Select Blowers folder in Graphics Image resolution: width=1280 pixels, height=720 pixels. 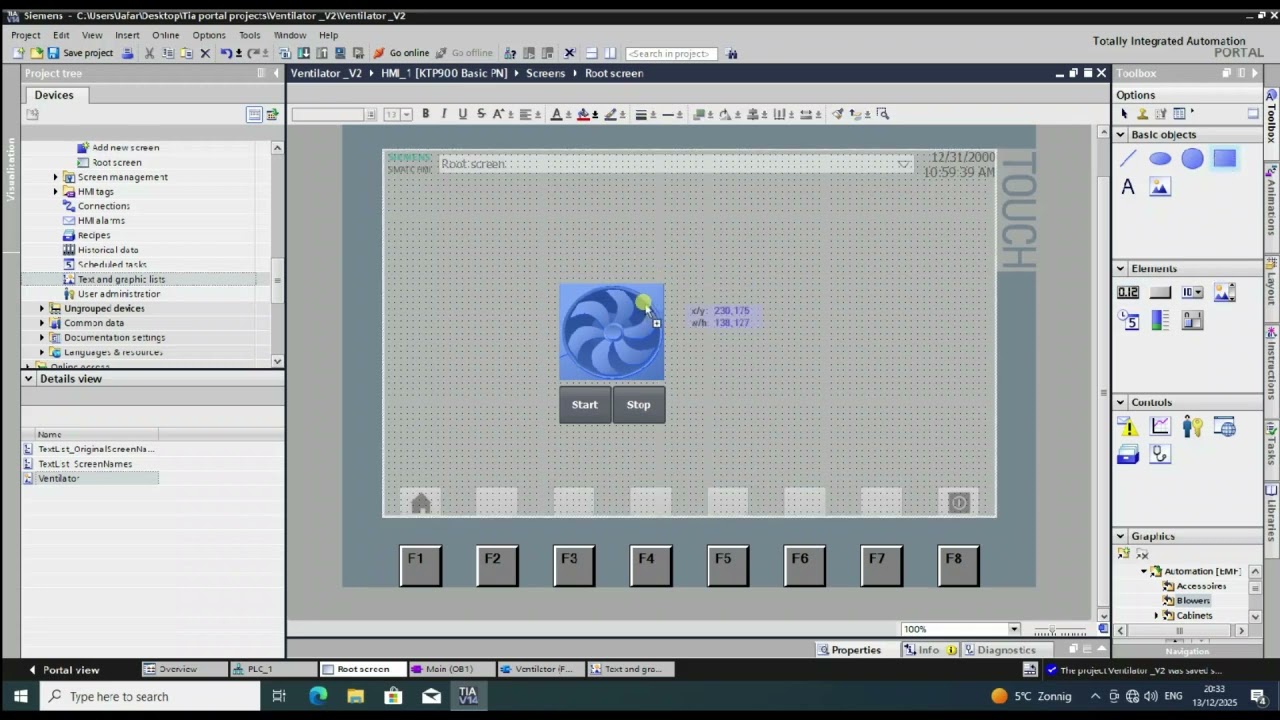tap(1193, 601)
